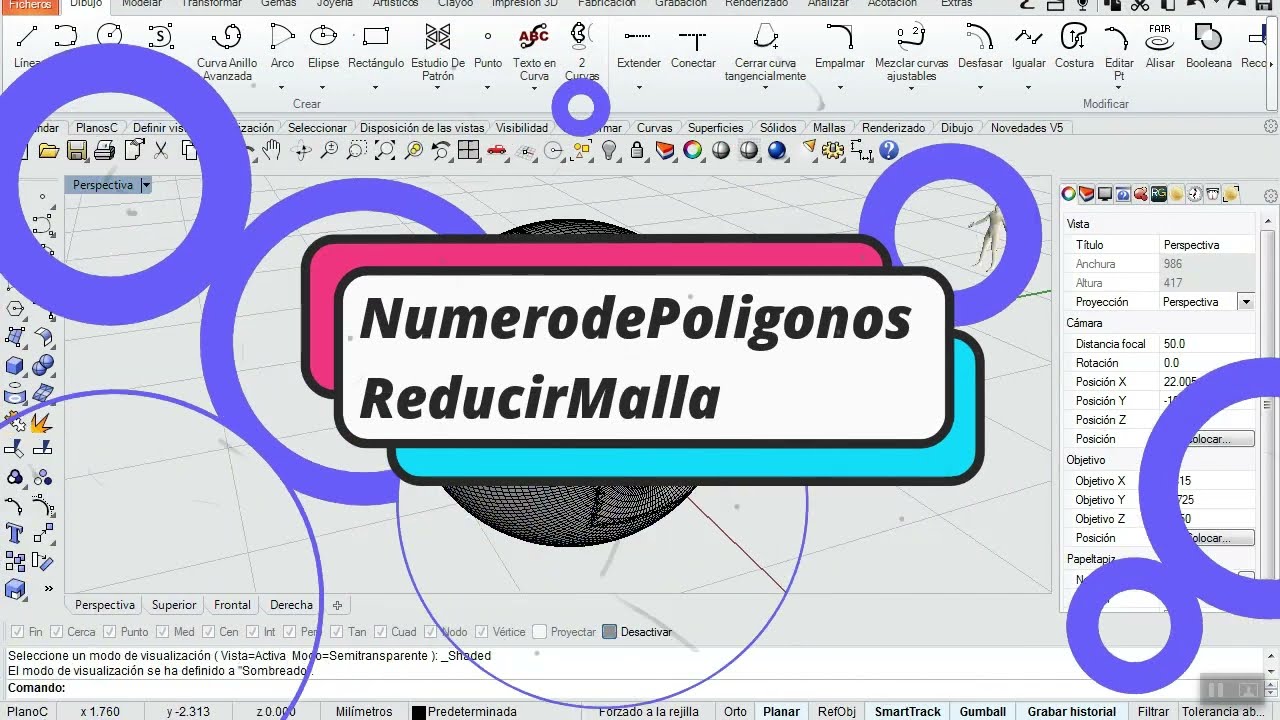The width and height of the screenshot is (1280, 720).
Task: Click the Explode icon in left sidebar
Action: [42, 422]
